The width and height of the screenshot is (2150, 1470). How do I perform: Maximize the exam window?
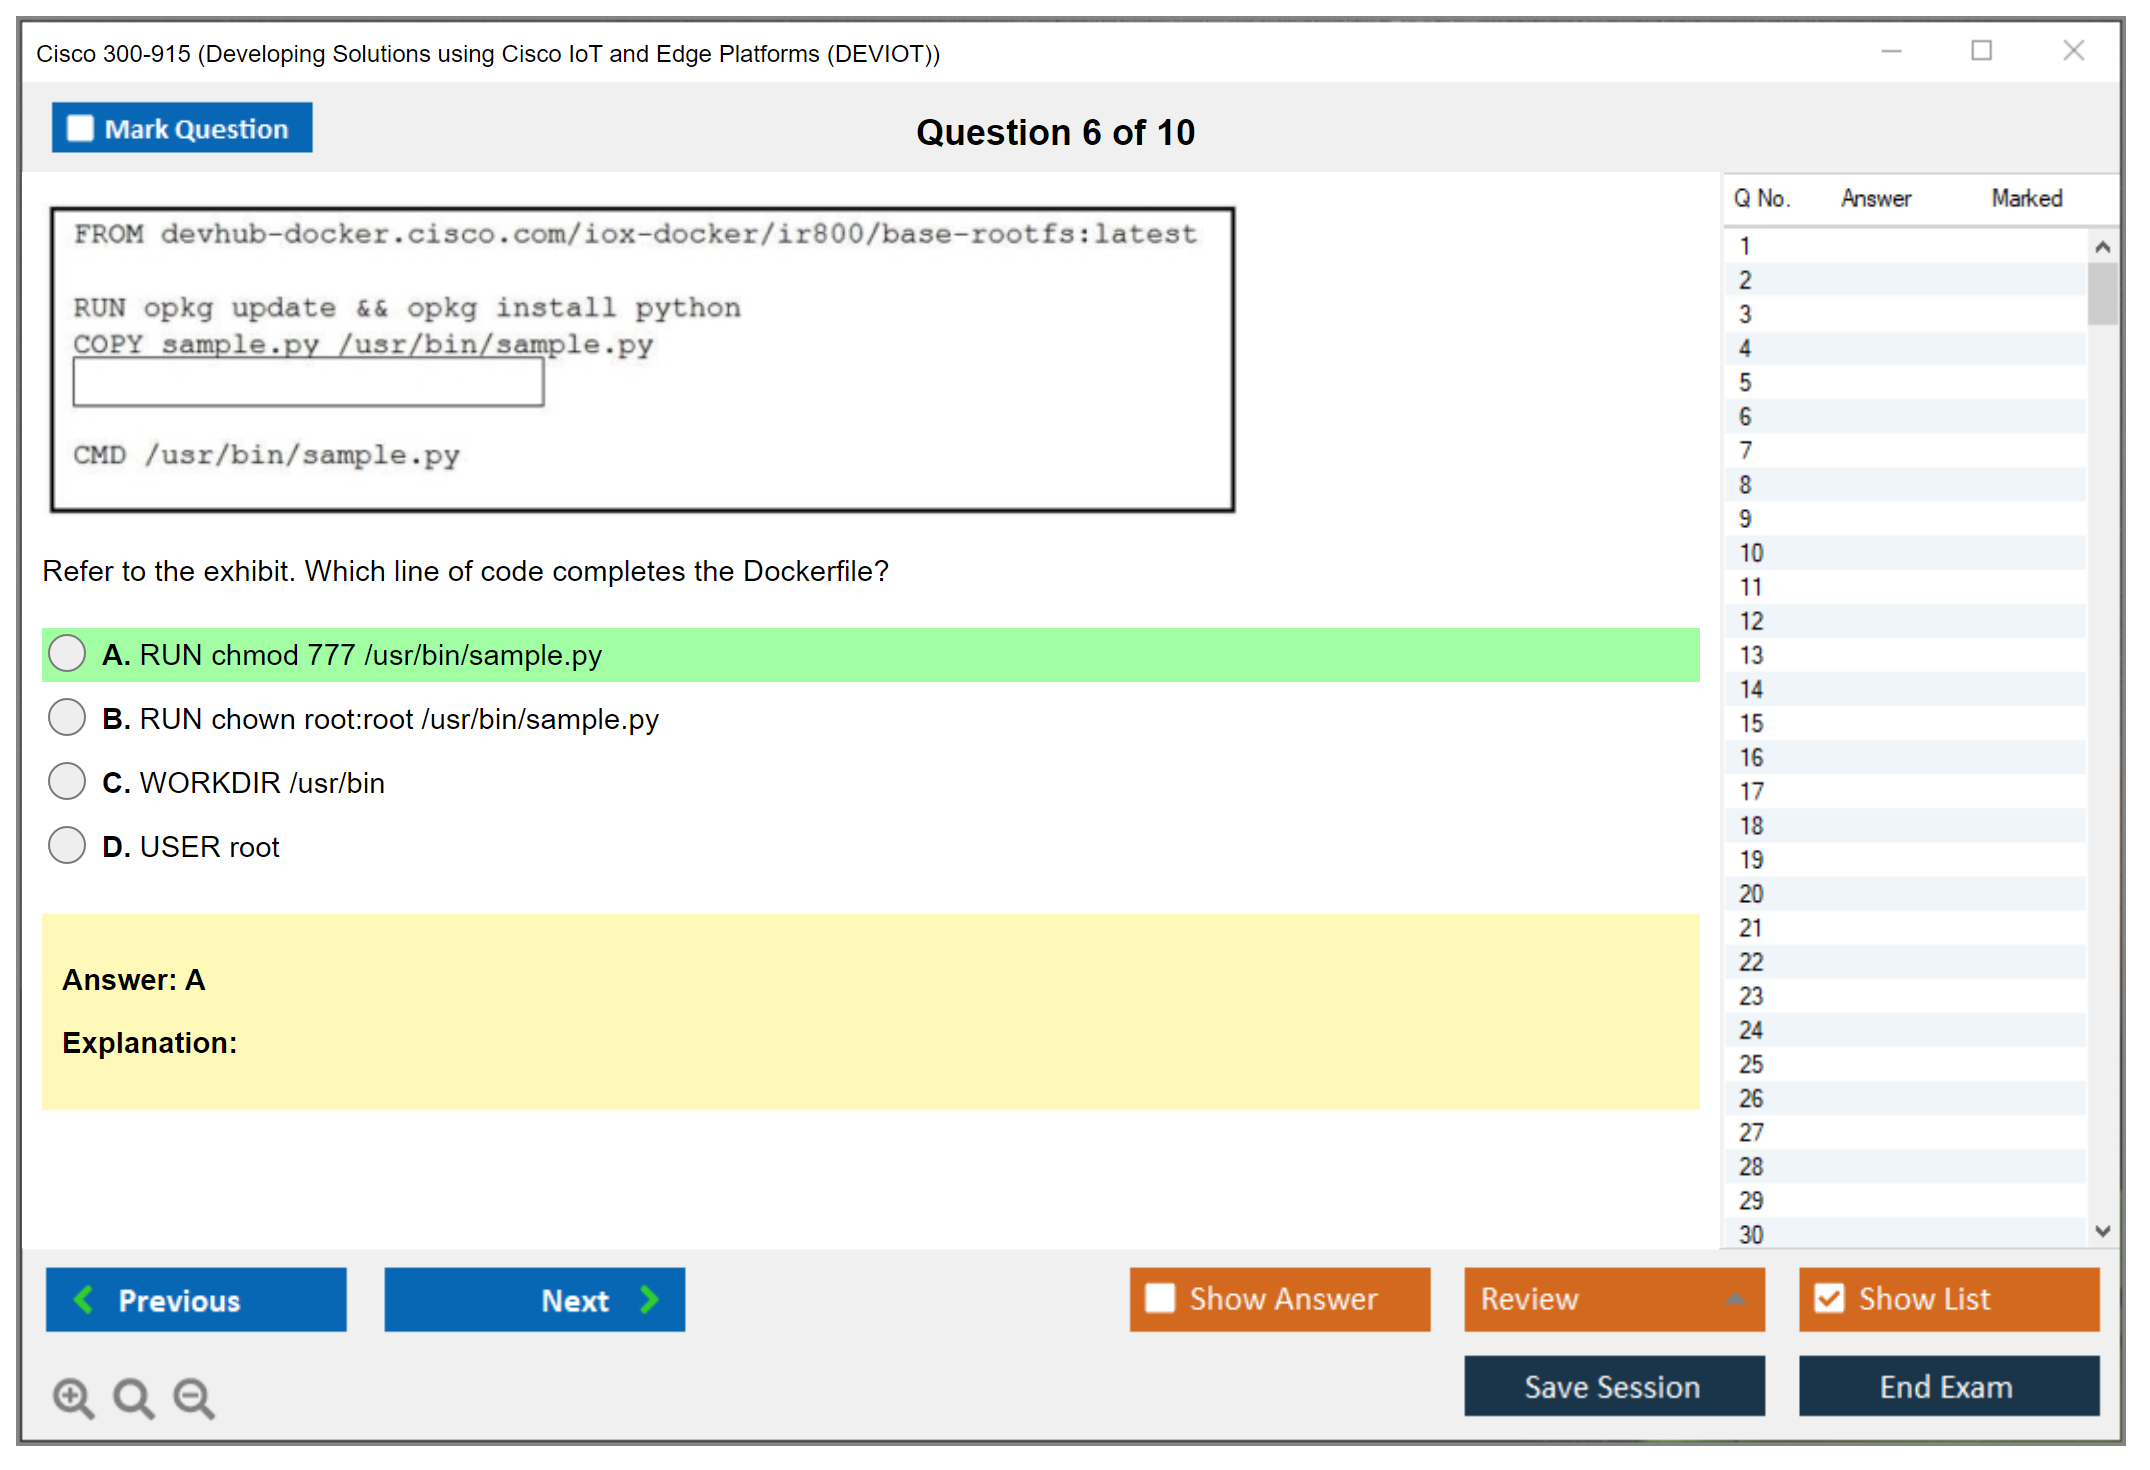(1981, 51)
